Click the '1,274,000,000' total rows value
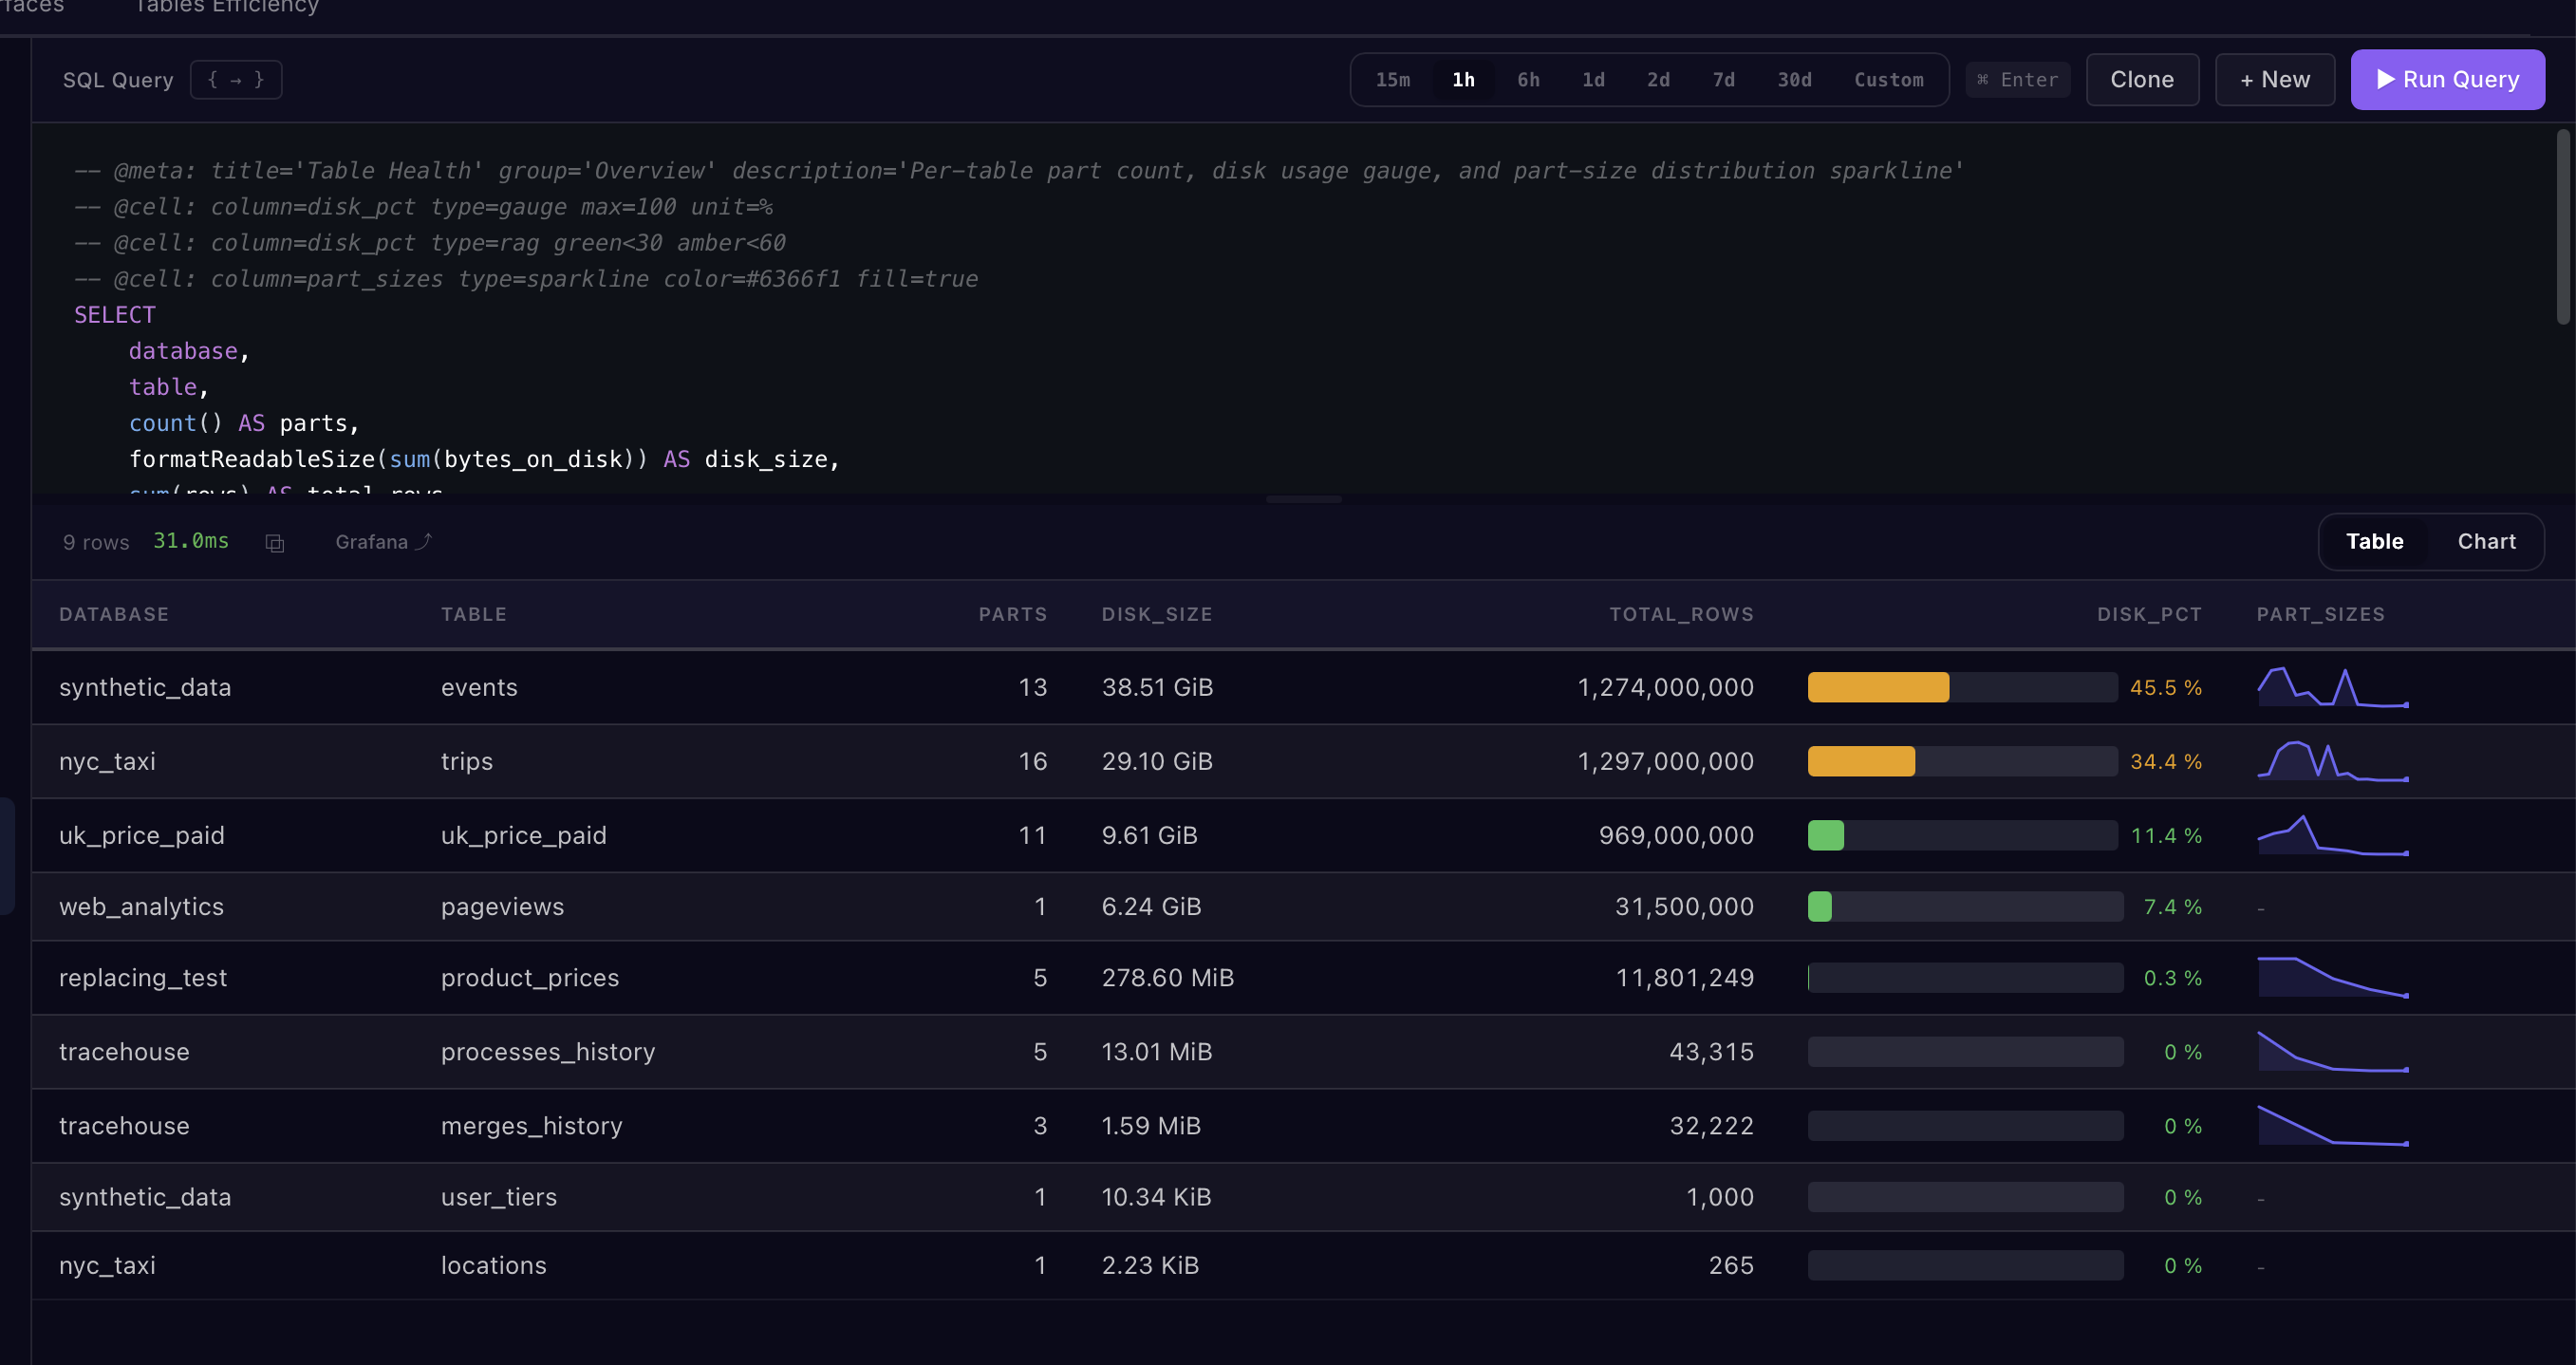Image resolution: width=2576 pixels, height=1365 pixels. (1665, 687)
